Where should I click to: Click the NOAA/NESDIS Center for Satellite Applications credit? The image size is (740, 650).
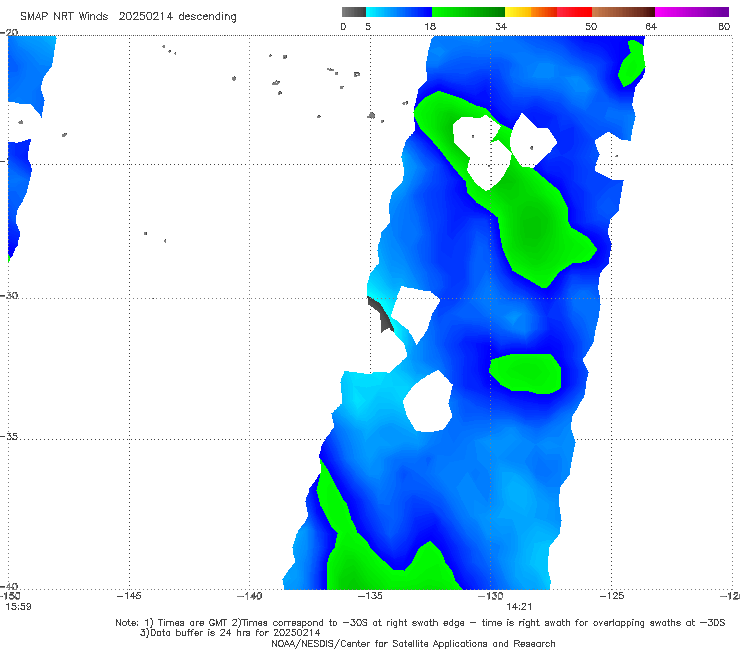(413, 644)
